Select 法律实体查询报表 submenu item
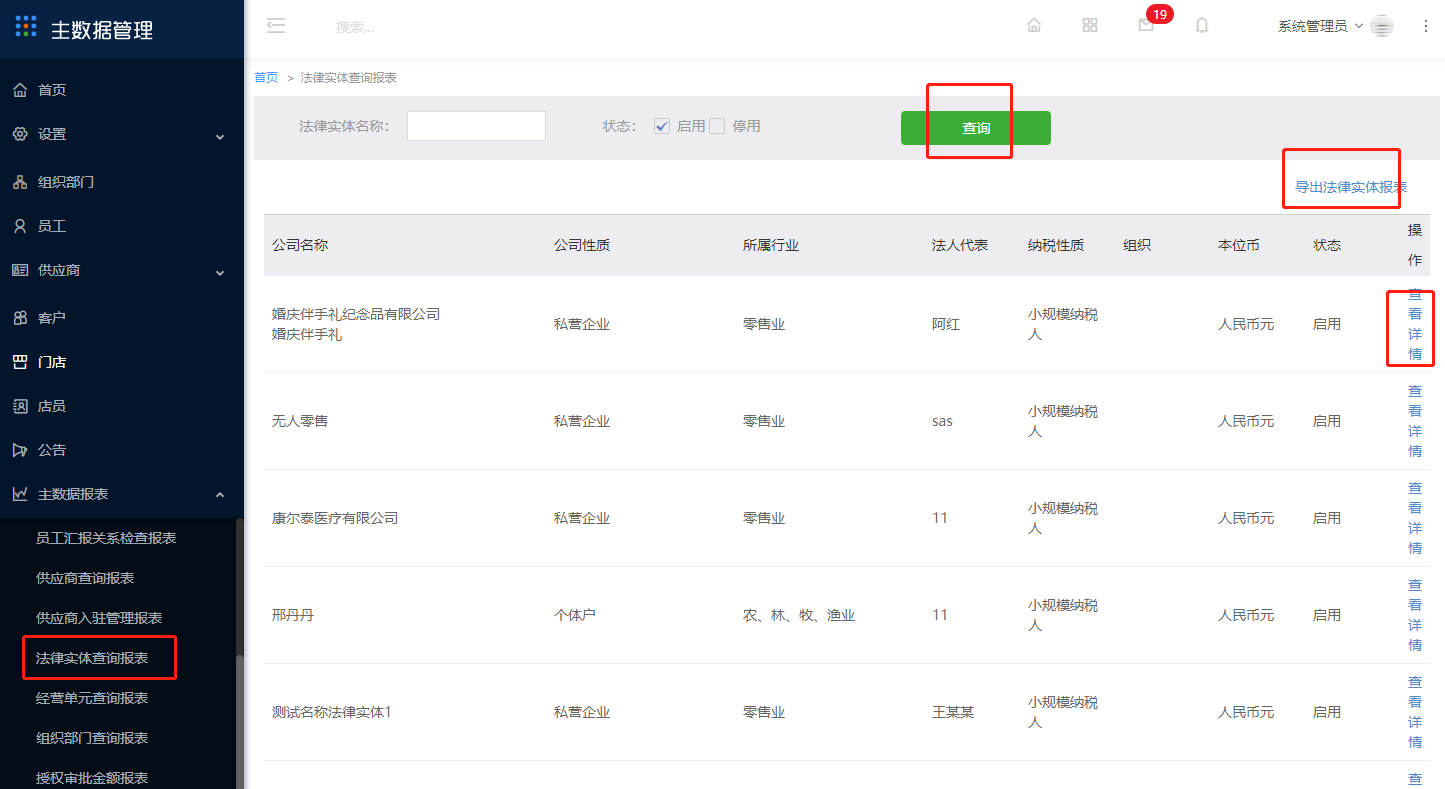 (x=92, y=658)
